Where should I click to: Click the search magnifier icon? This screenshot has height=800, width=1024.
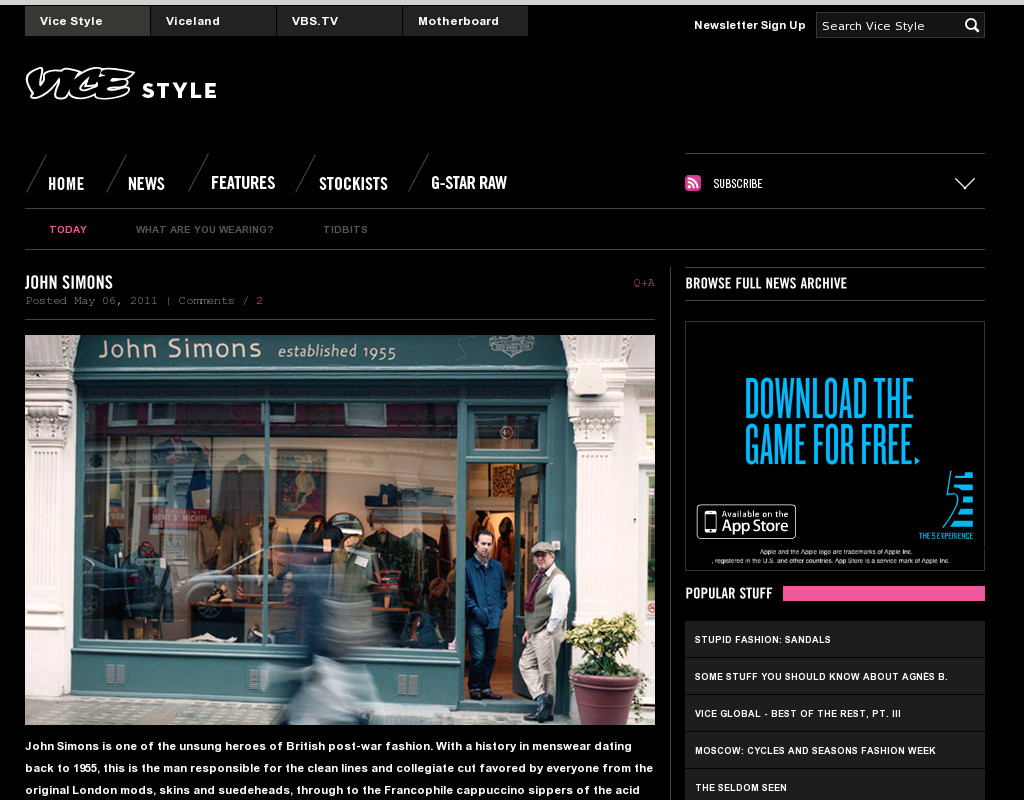[972, 25]
